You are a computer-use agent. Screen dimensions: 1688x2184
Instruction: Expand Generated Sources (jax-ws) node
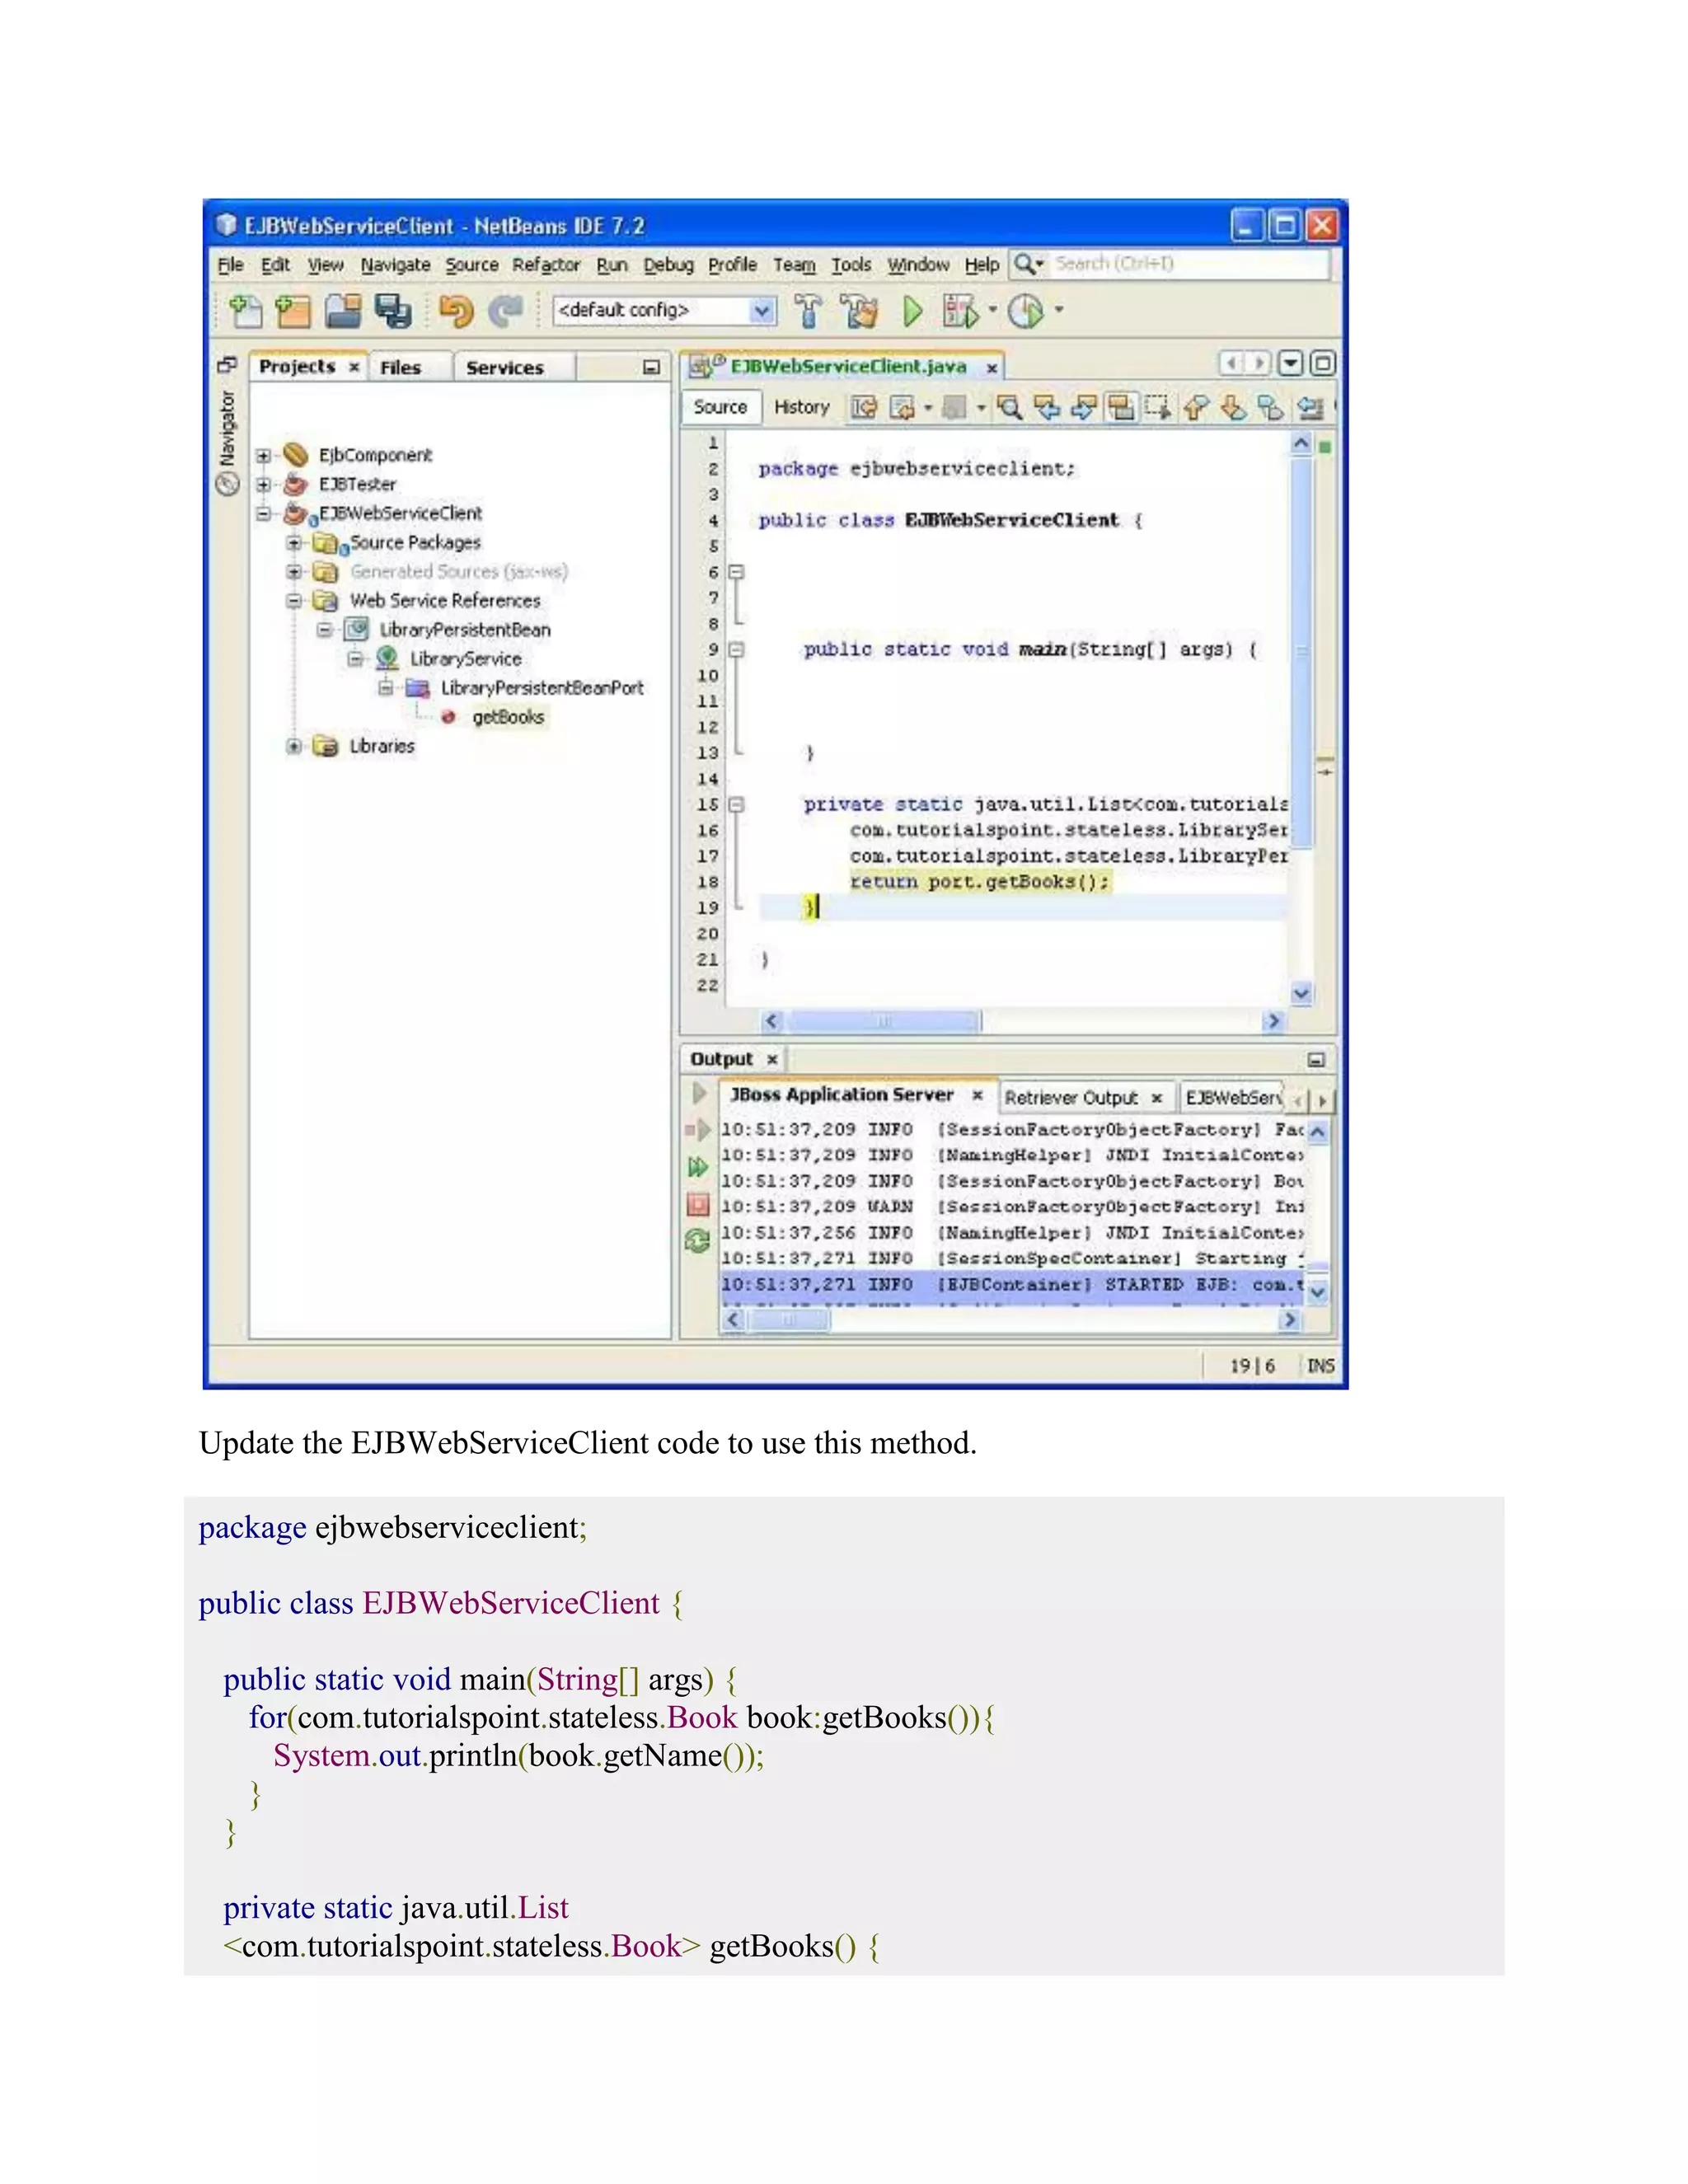tap(294, 572)
